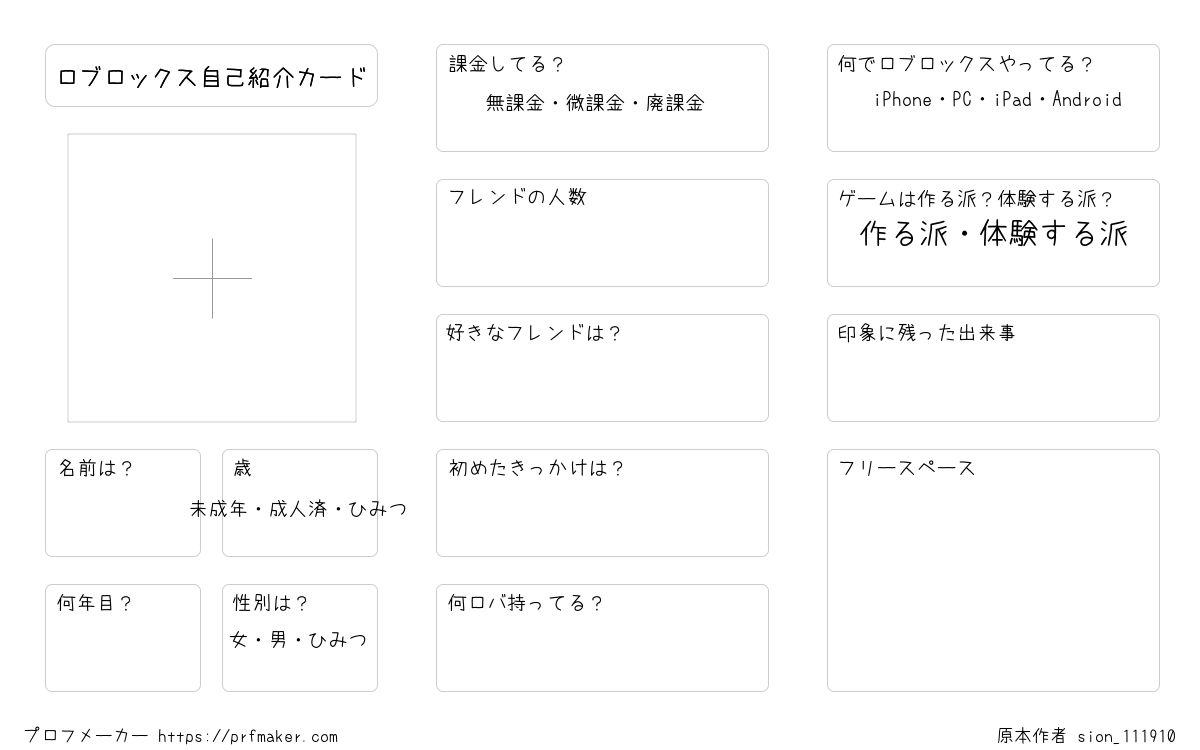Click the ロブロックス自己紹介カード title box

211,75
